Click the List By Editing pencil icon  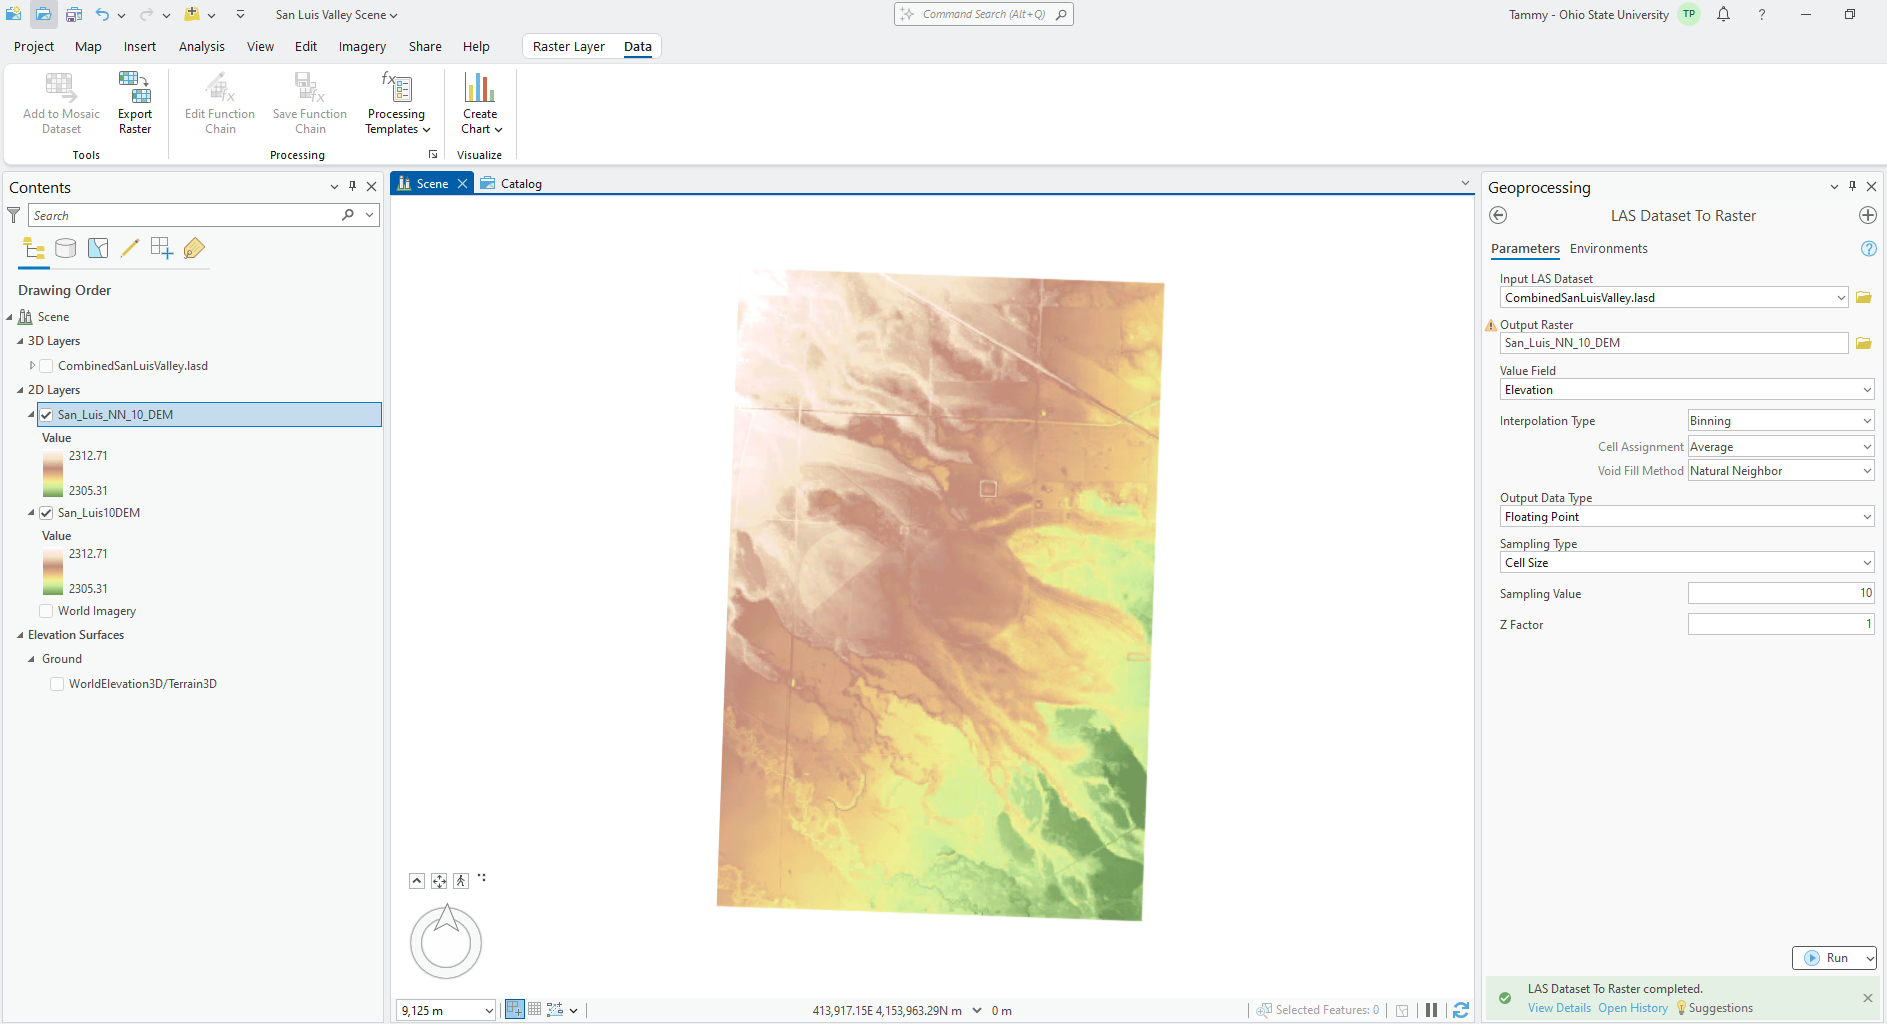click(130, 249)
